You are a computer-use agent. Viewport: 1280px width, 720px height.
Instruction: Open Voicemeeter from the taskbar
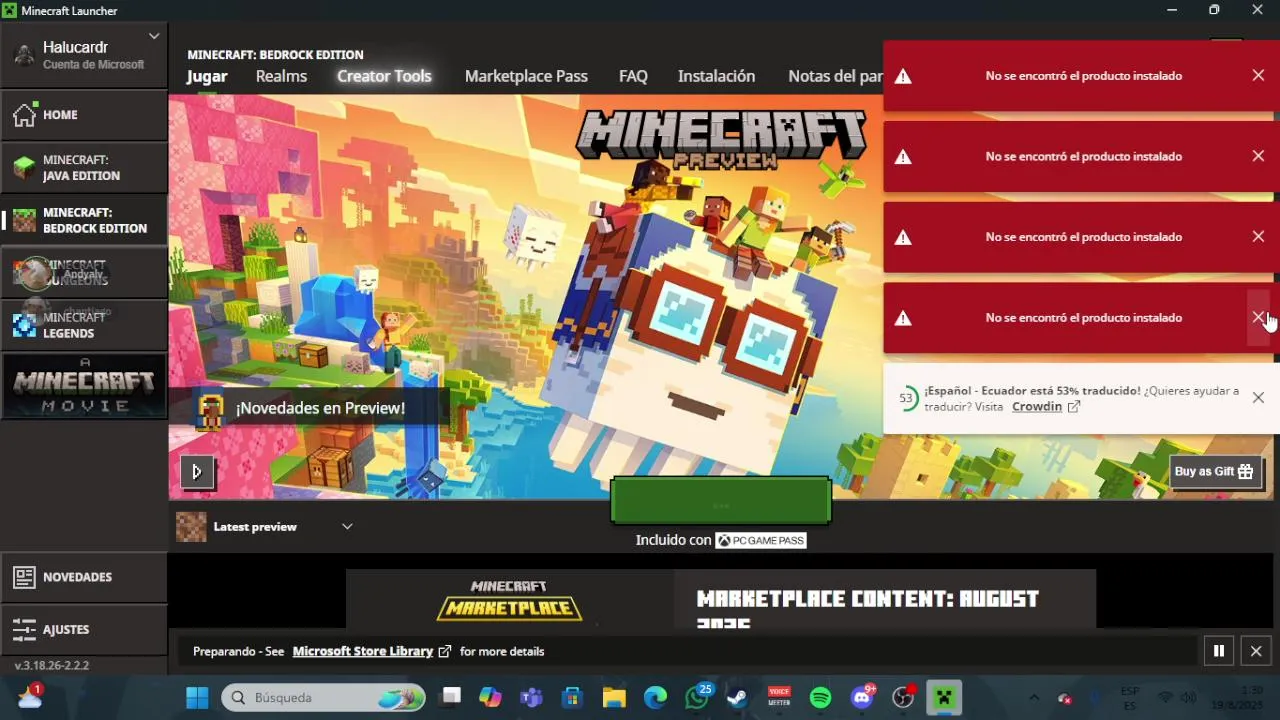779,697
